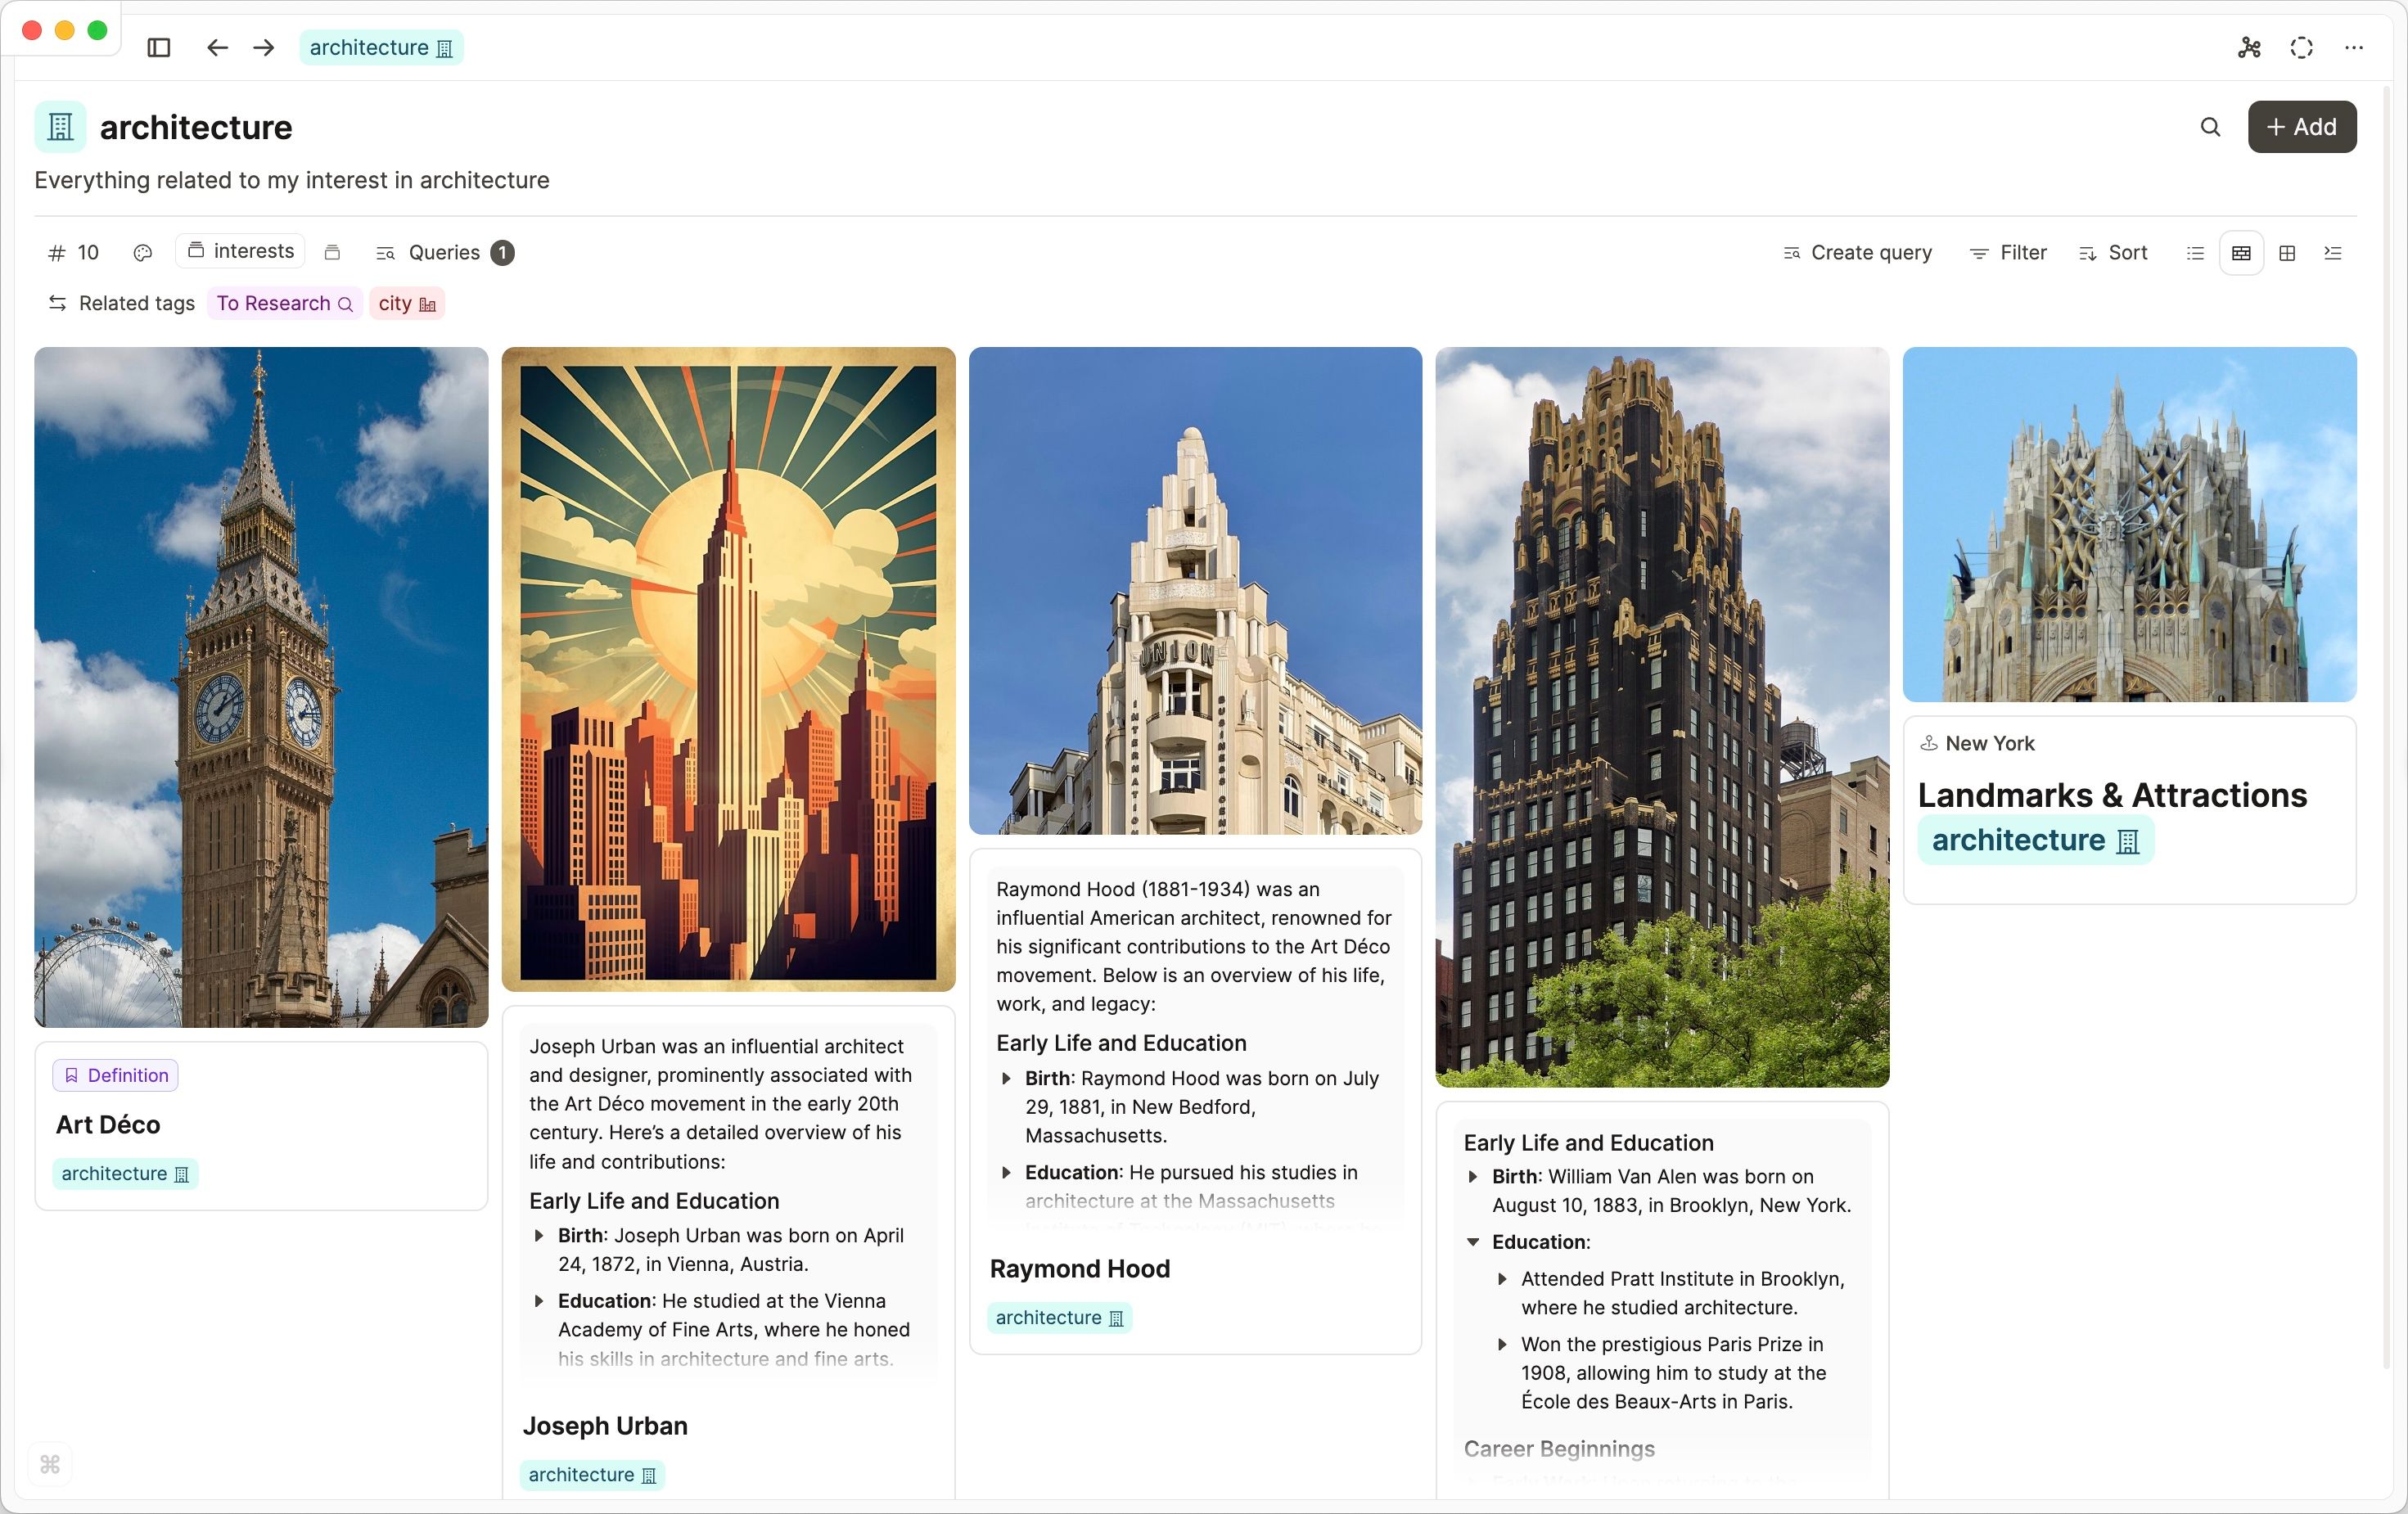Viewport: 2408px width, 1514px height.
Task: Click the architecture building page icon
Action: point(60,127)
